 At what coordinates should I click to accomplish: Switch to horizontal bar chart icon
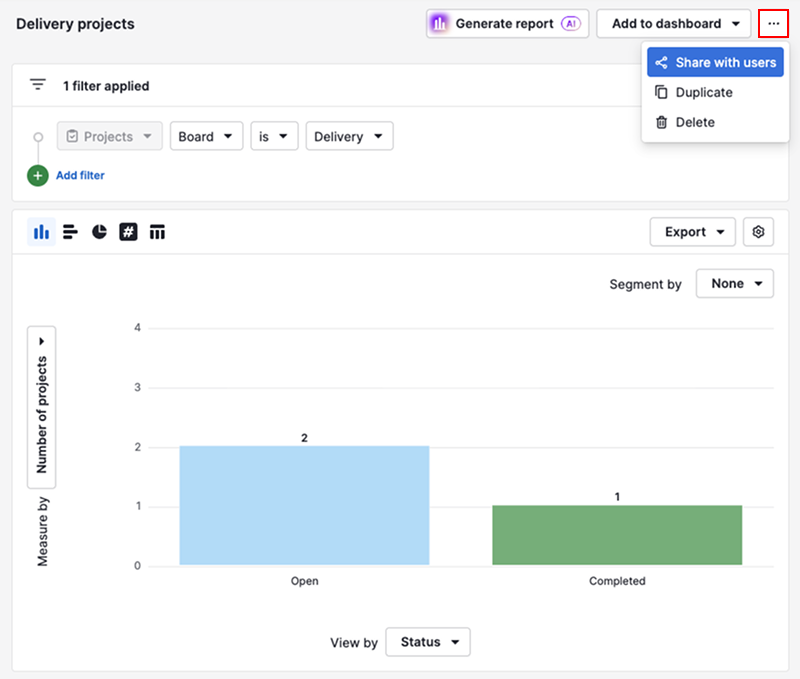(70, 232)
